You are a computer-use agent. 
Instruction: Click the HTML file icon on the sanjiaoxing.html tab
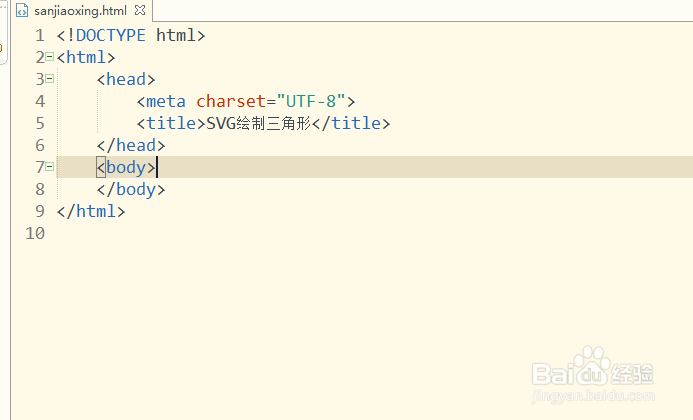(22, 10)
